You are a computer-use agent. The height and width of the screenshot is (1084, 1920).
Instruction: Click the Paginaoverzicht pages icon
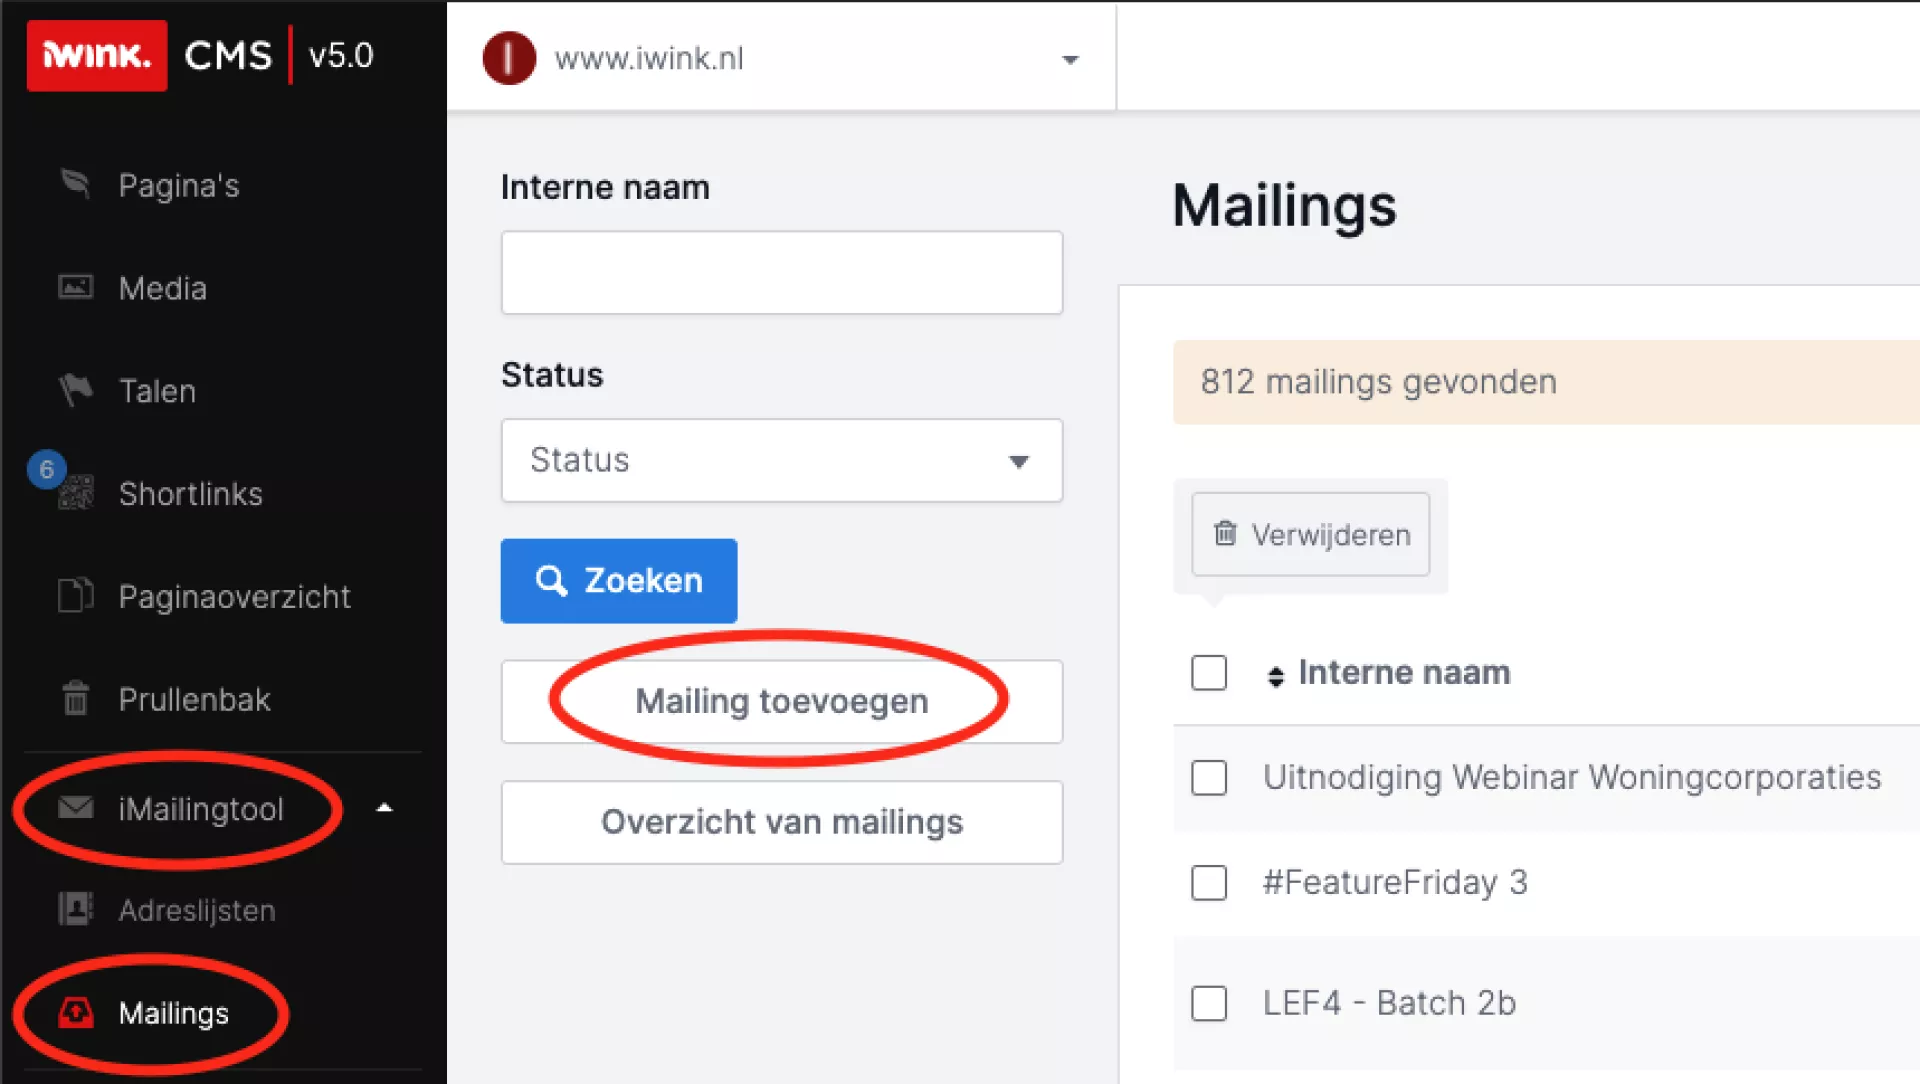(x=75, y=596)
